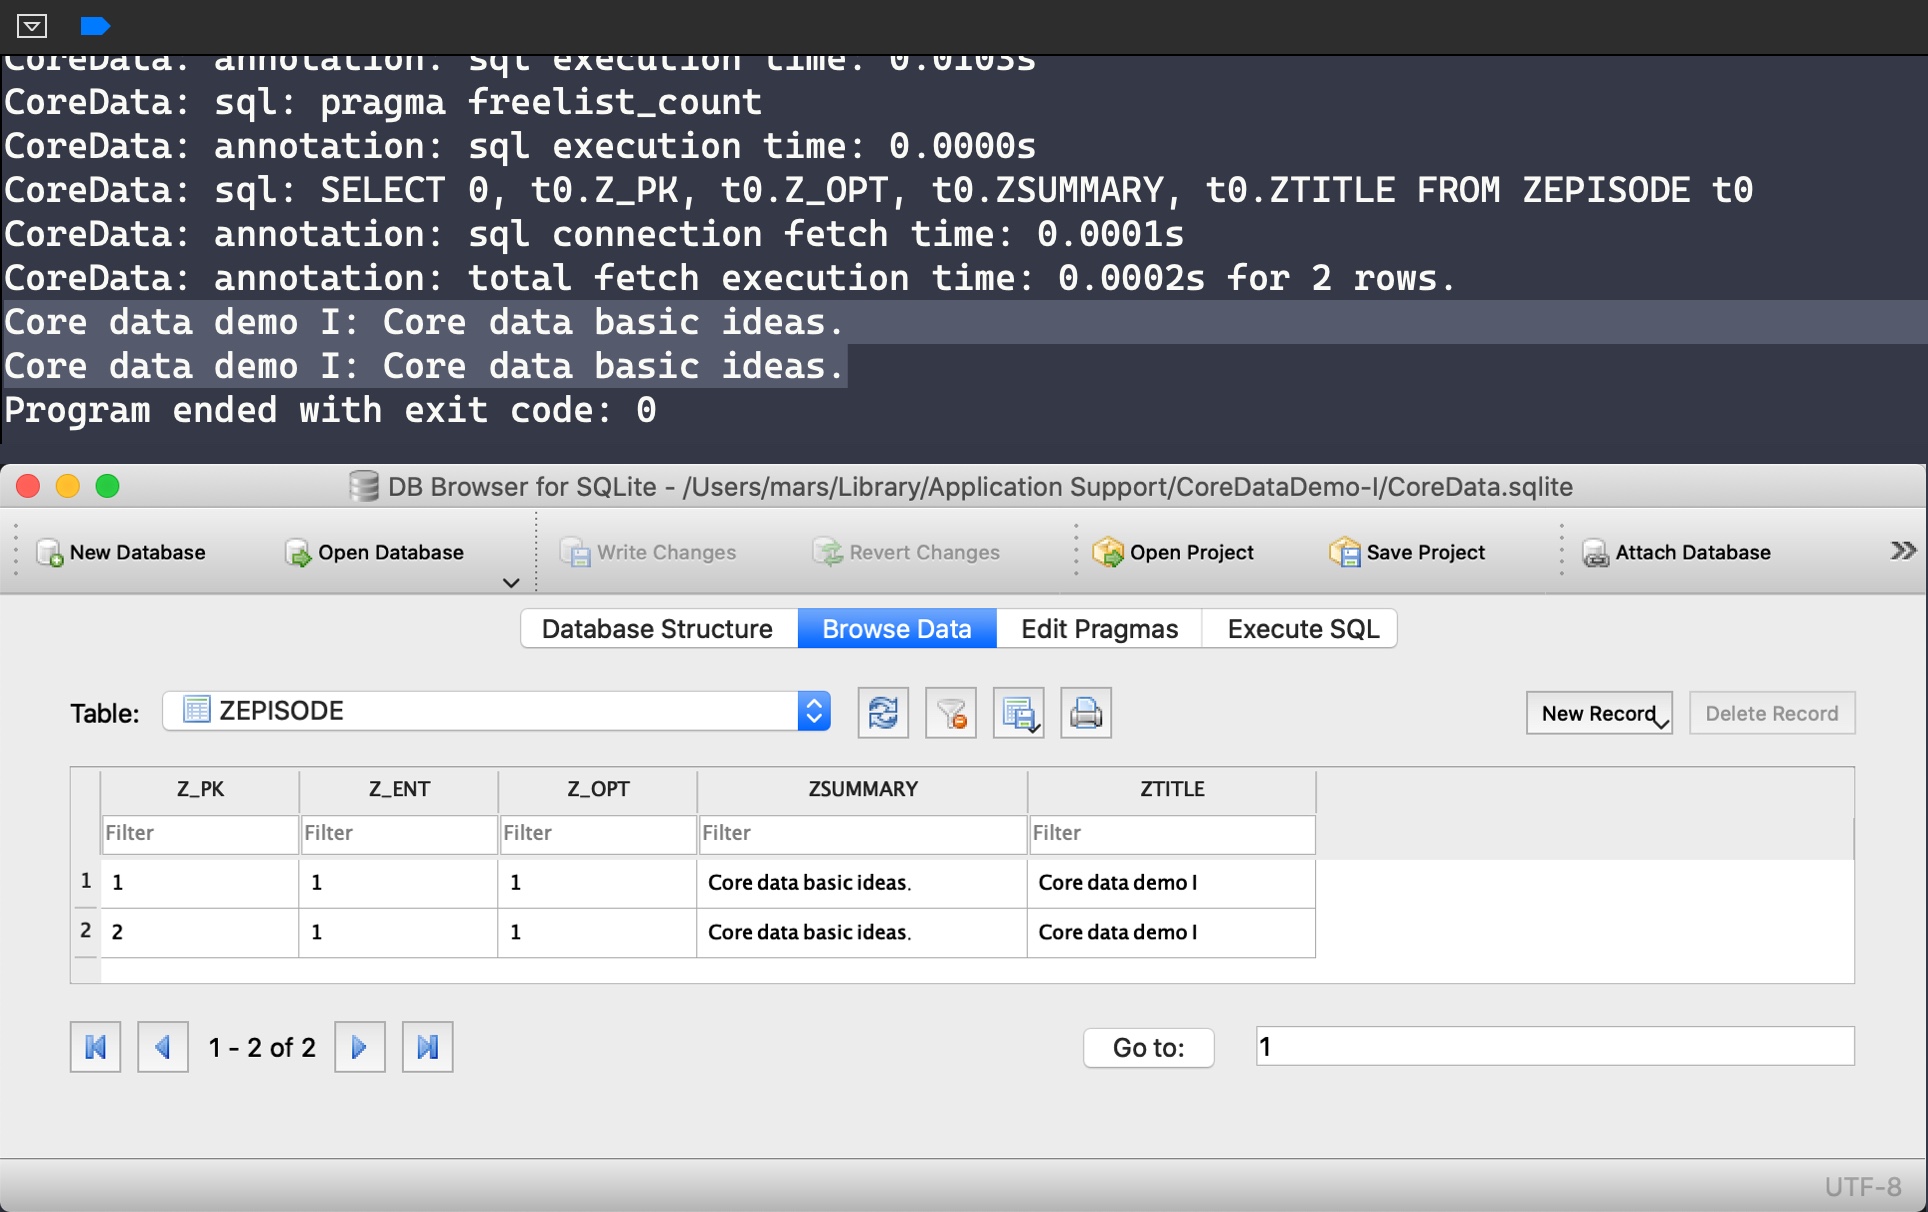The image size is (1928, 1212).
Task: Switch to the Database Structure tab
Action: tap(657, 629)
